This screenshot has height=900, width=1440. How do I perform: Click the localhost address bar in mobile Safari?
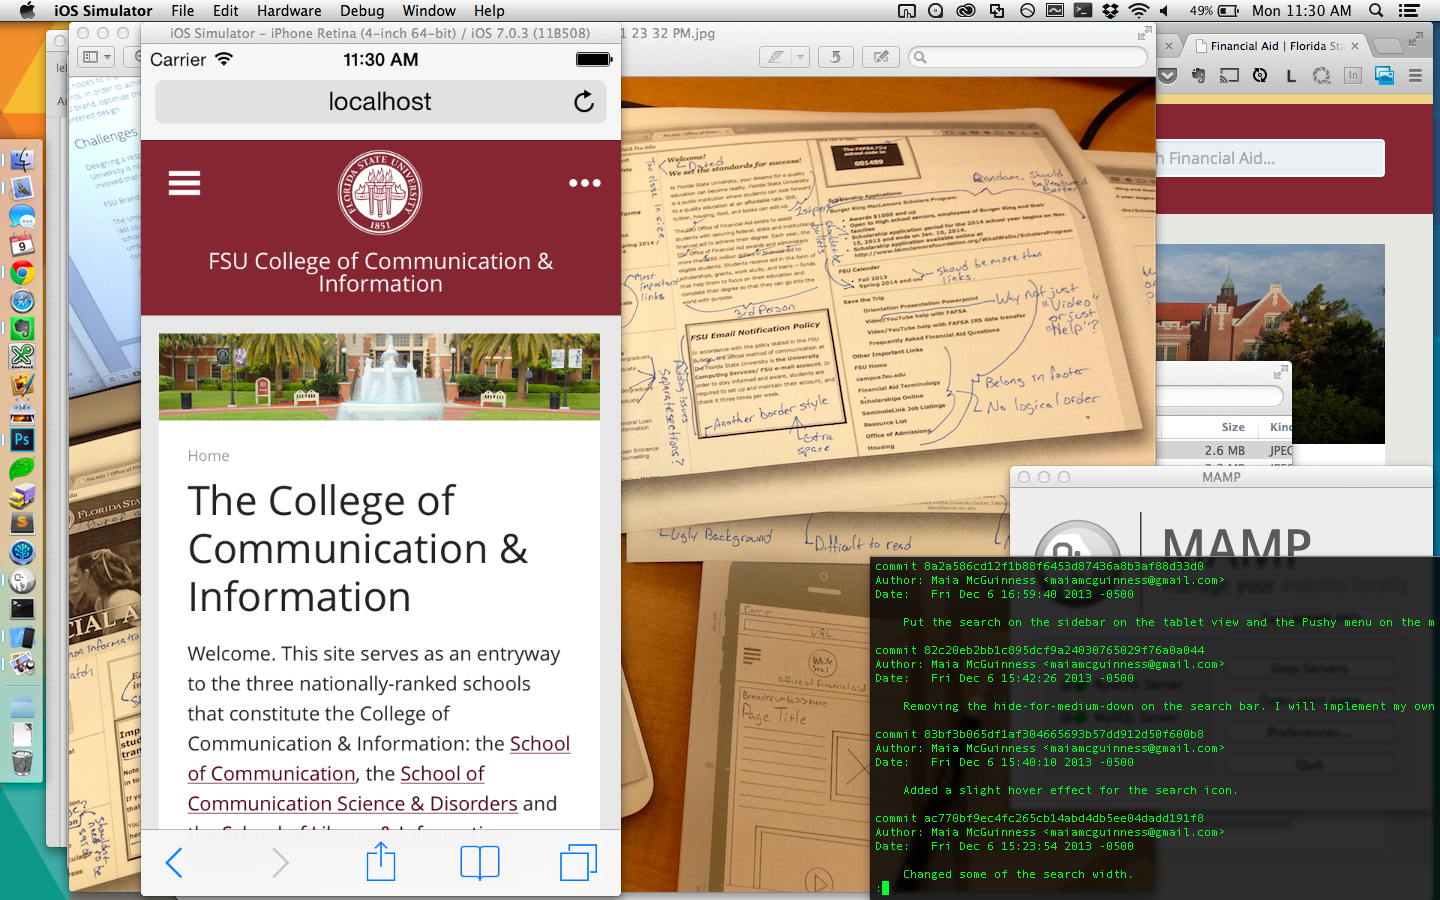380,101
